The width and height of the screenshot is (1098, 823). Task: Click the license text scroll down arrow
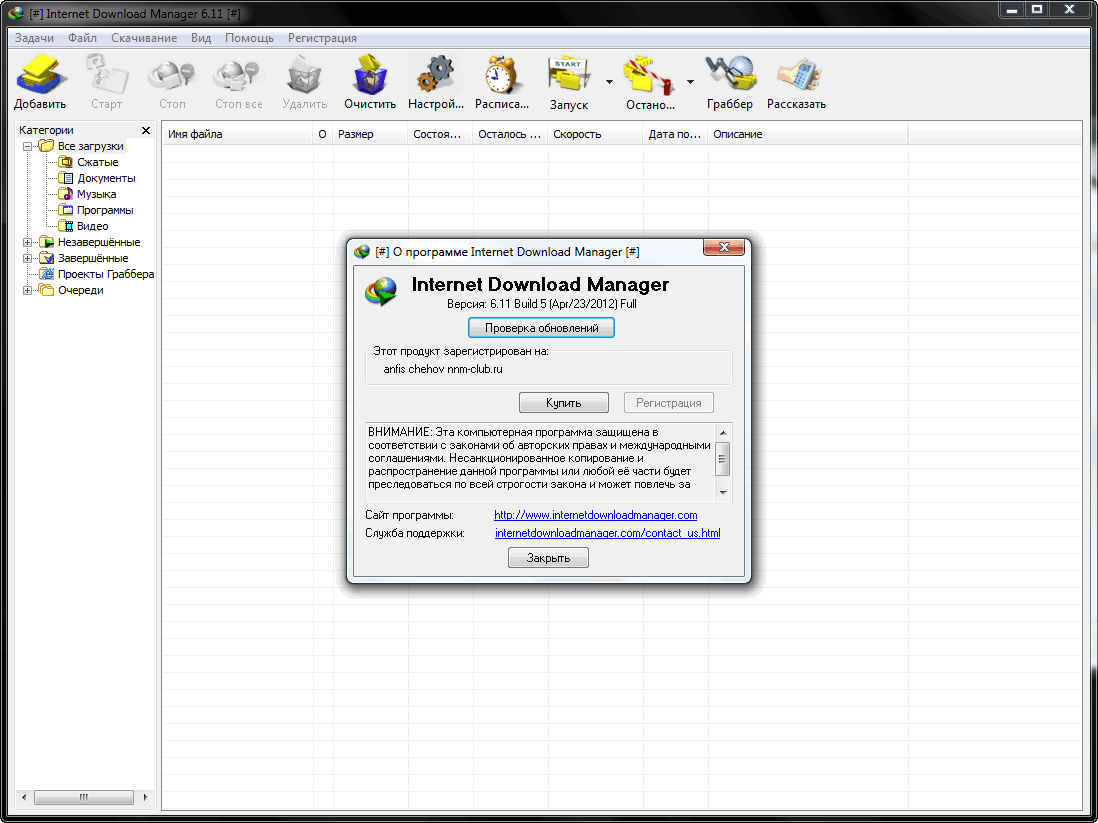click(723, 492)
